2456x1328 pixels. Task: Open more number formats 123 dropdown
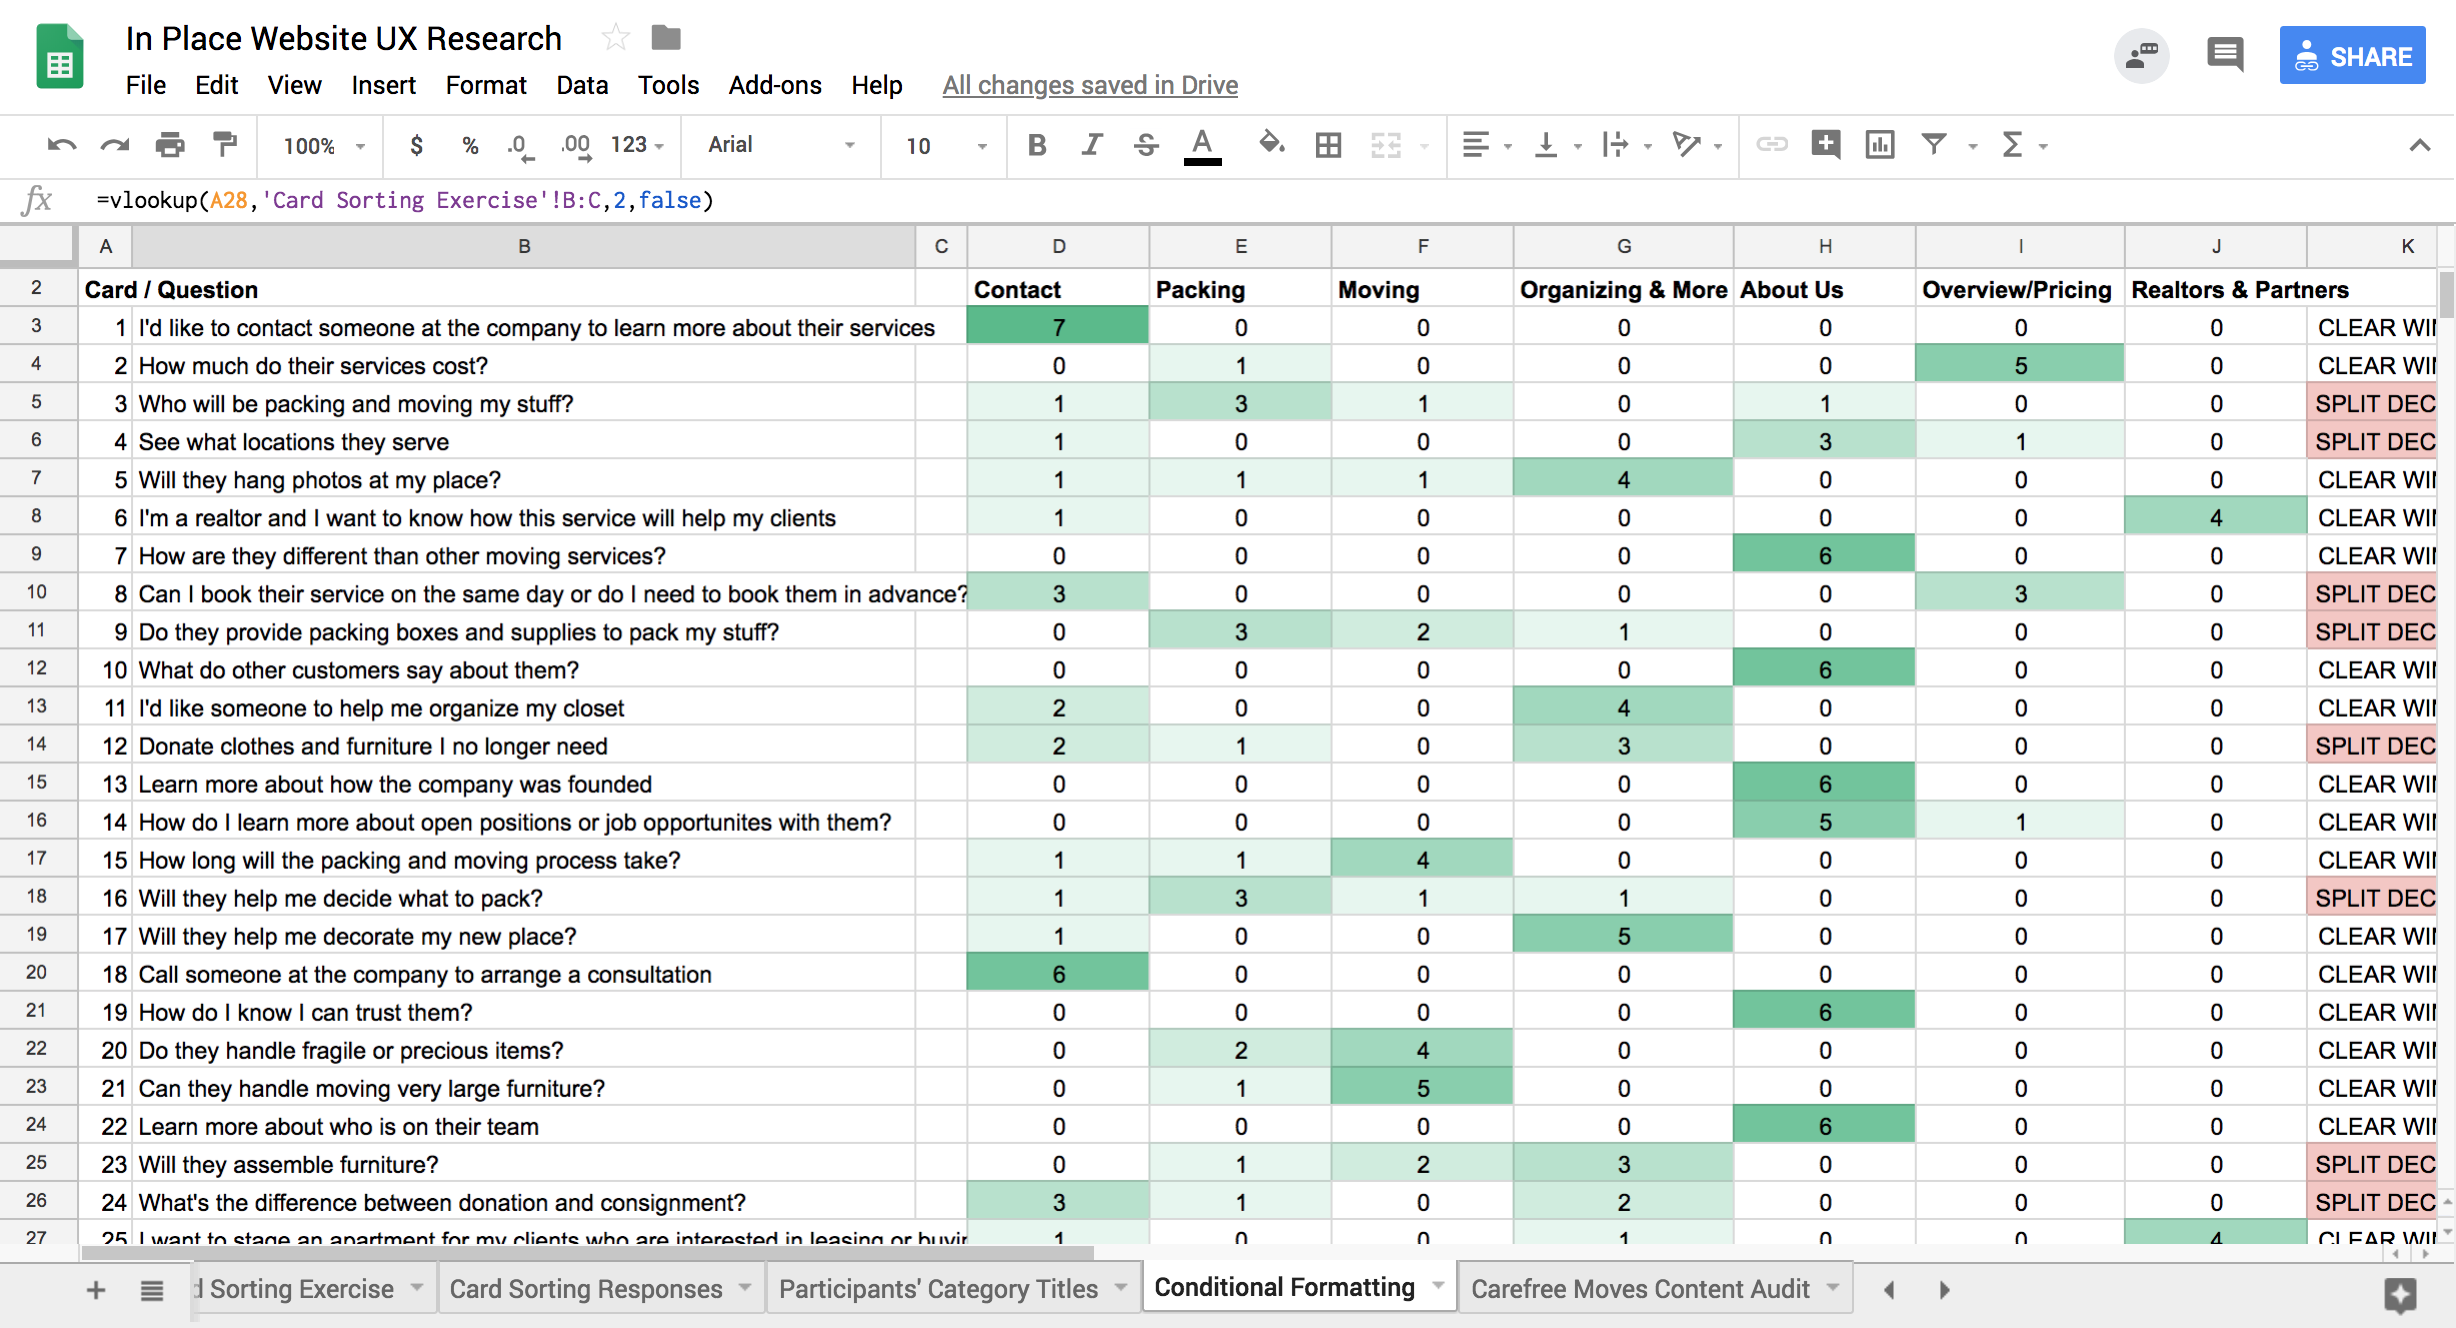pos(637,145)
